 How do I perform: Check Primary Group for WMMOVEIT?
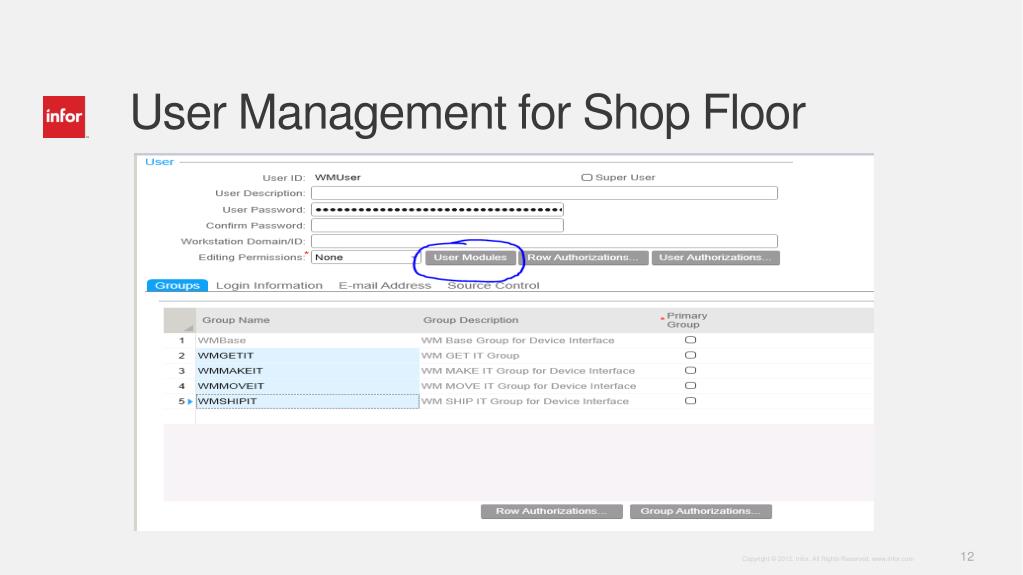(690, 386)
